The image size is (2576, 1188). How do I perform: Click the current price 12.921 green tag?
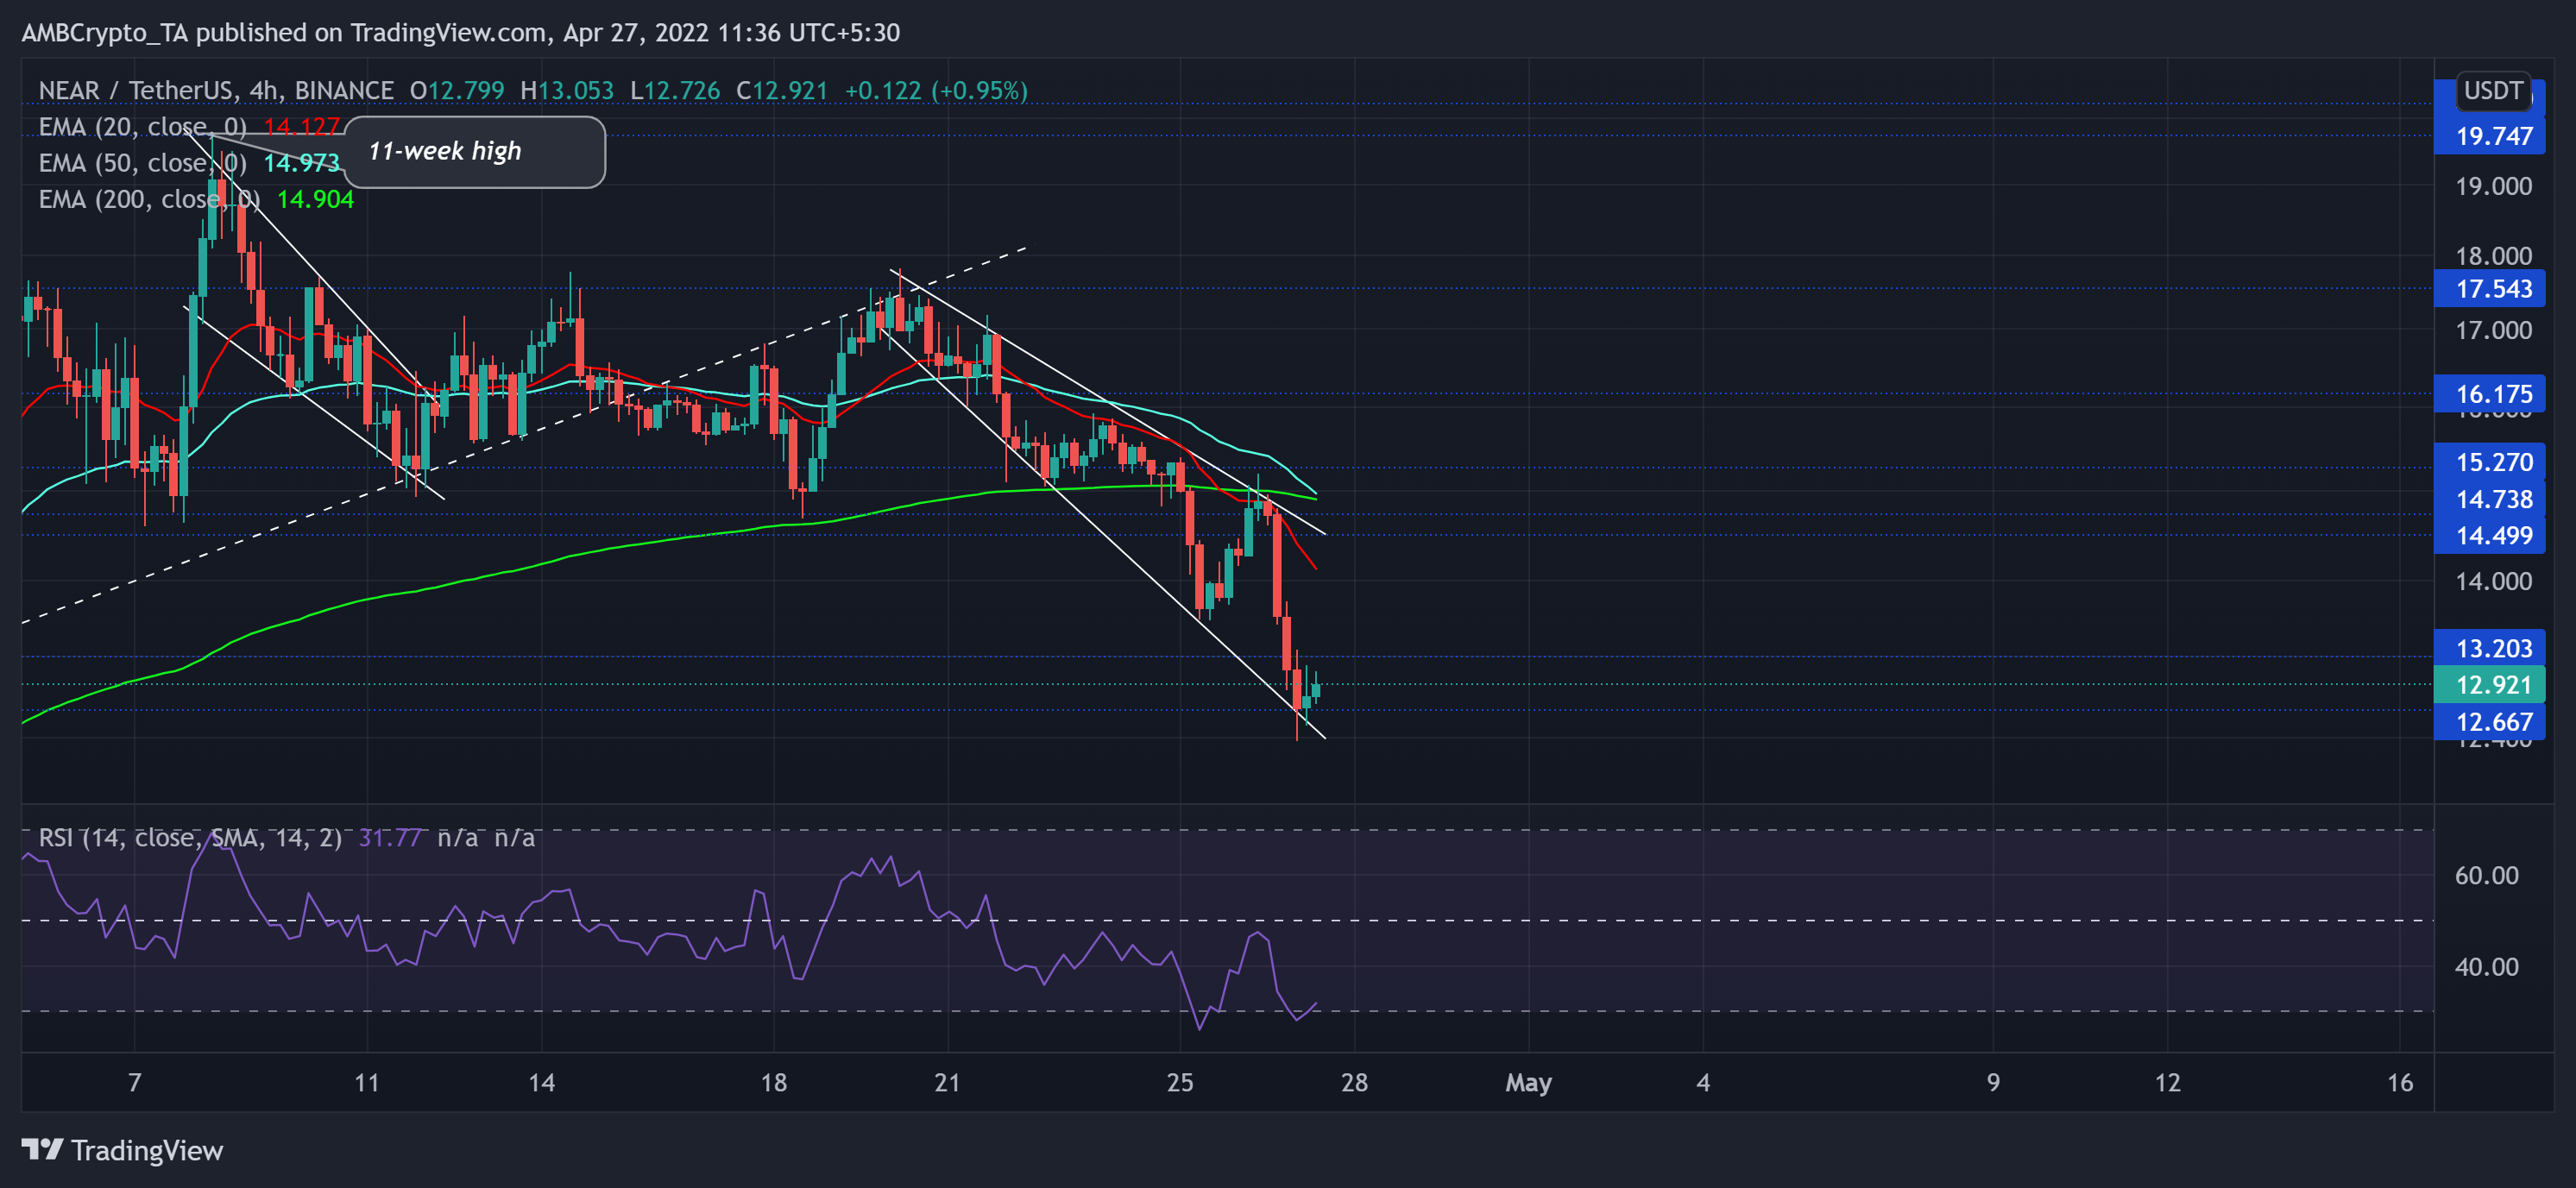(2489, 685)
